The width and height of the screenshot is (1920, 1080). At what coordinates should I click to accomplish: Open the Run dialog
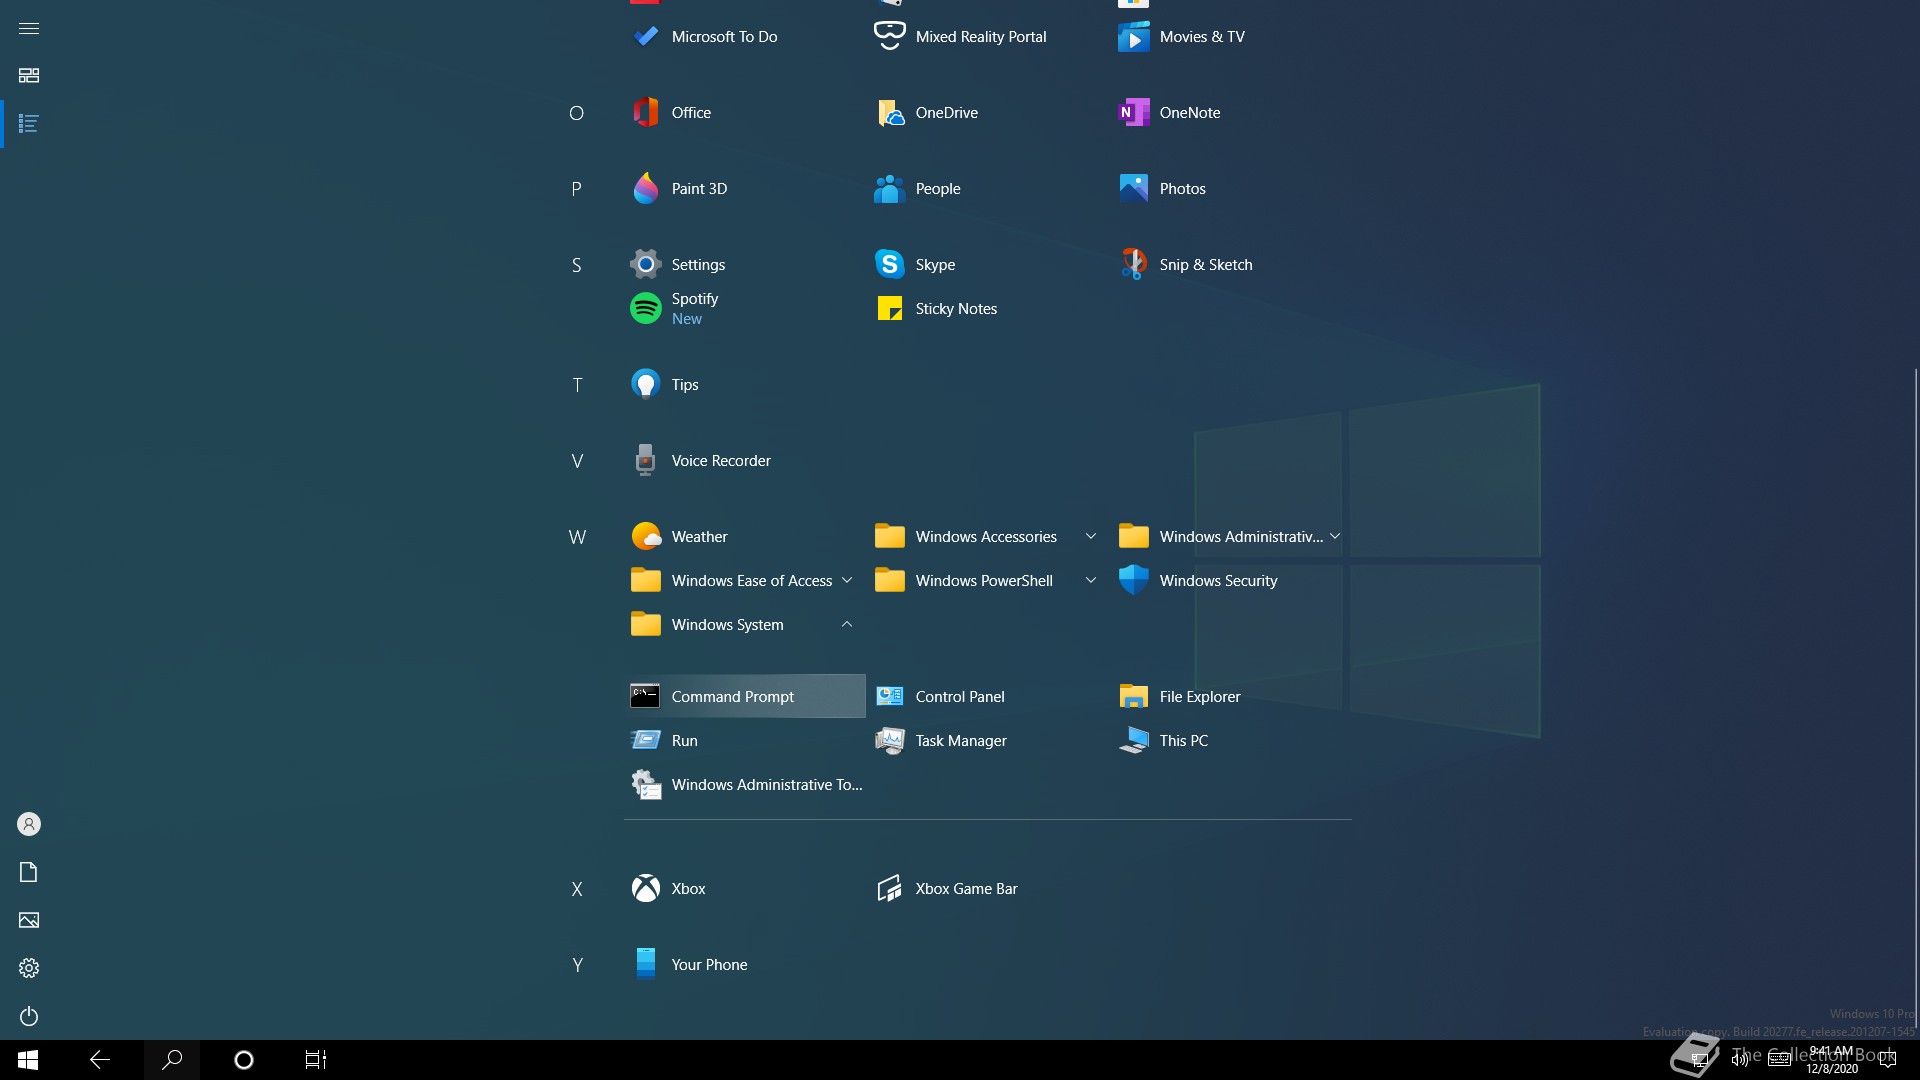point(744,741)
